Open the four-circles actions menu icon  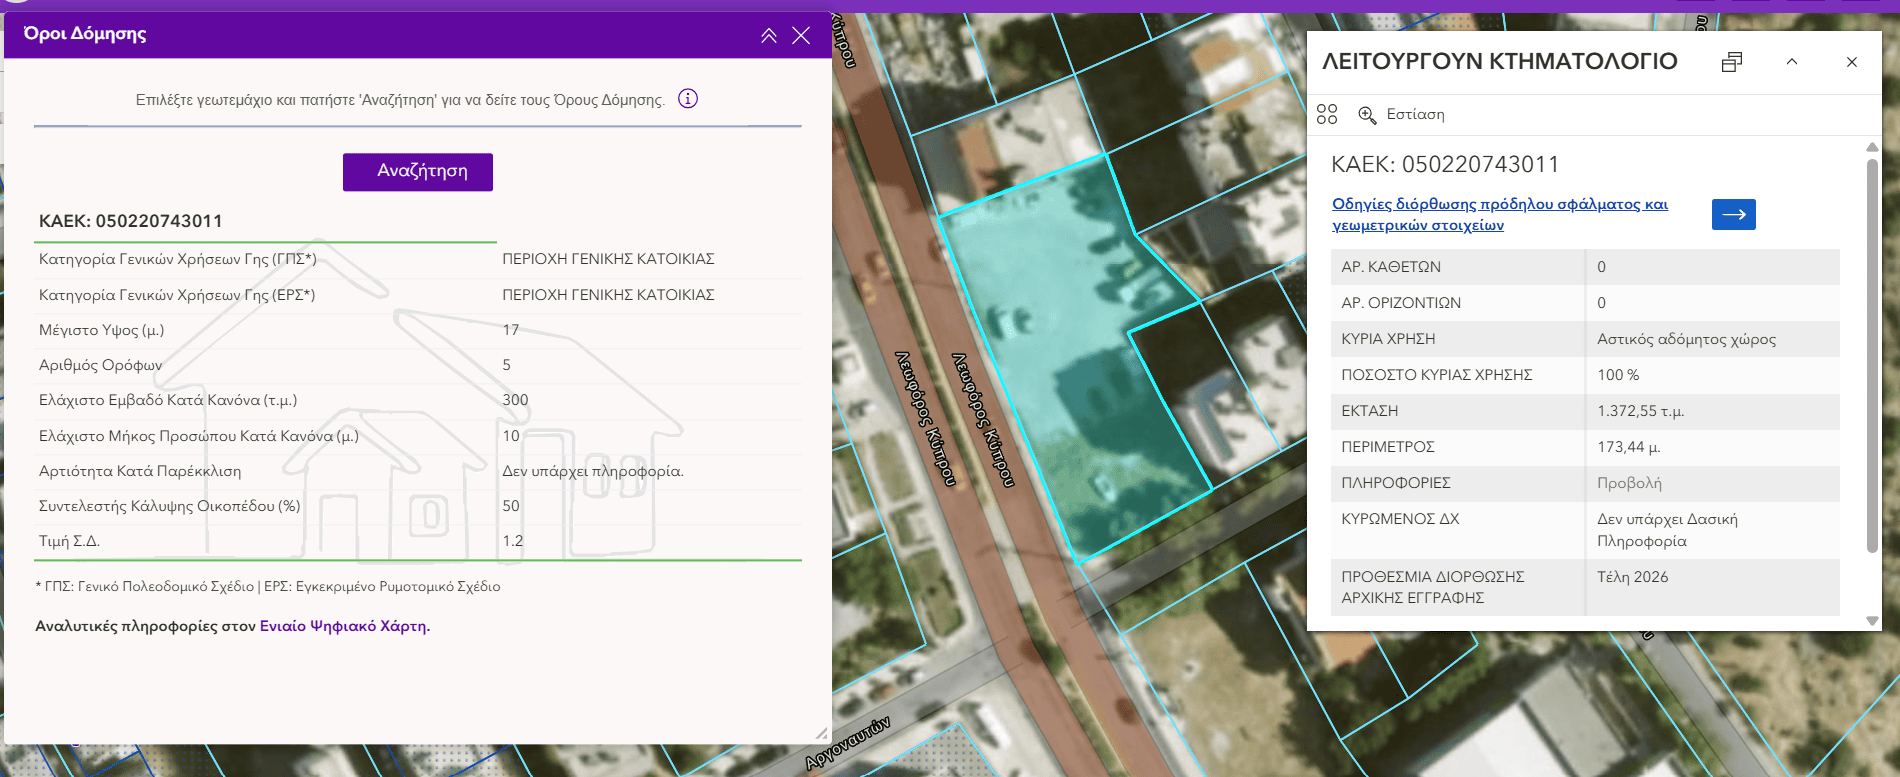(1327, 115)
